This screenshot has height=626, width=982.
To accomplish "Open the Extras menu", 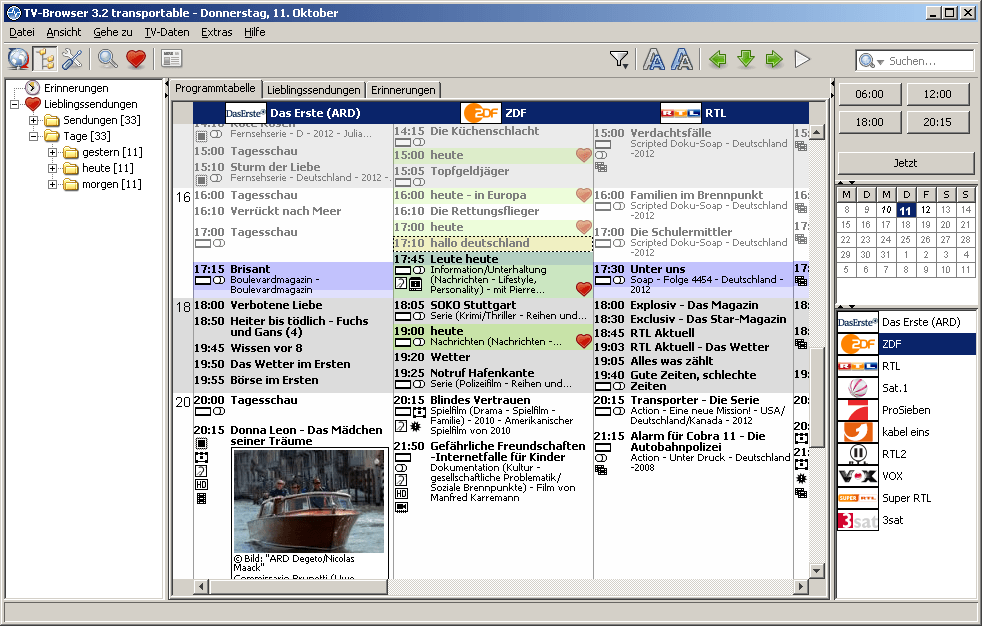I will point(217,32).
